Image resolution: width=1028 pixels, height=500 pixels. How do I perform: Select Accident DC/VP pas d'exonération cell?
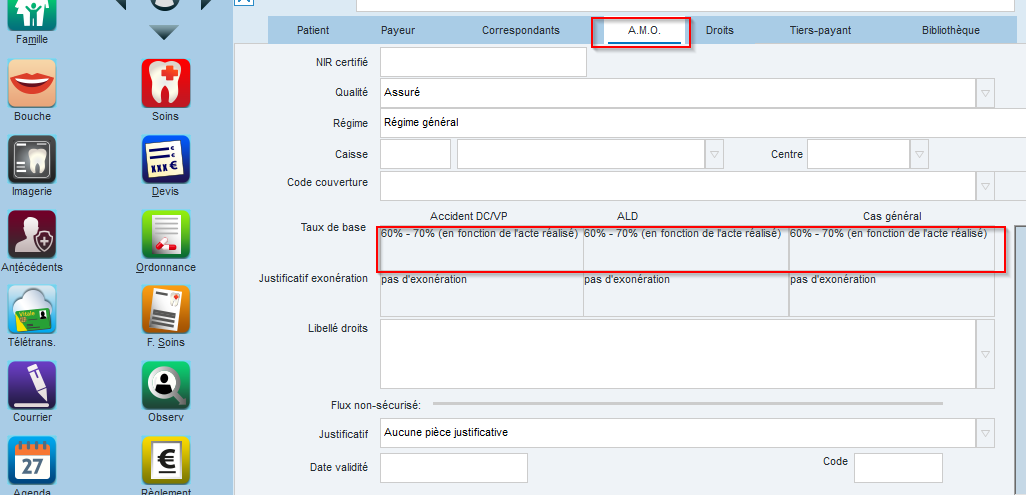point(481,295)
